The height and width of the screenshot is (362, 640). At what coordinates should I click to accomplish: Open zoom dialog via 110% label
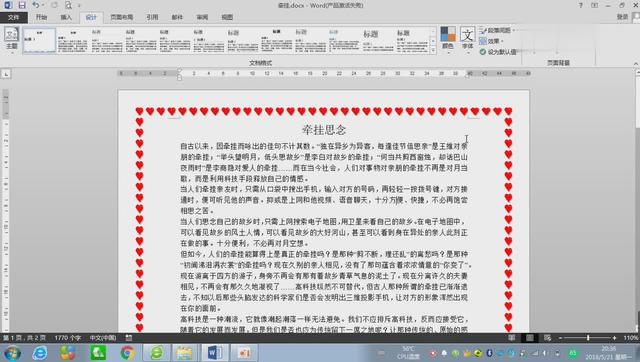pos(631,338)
